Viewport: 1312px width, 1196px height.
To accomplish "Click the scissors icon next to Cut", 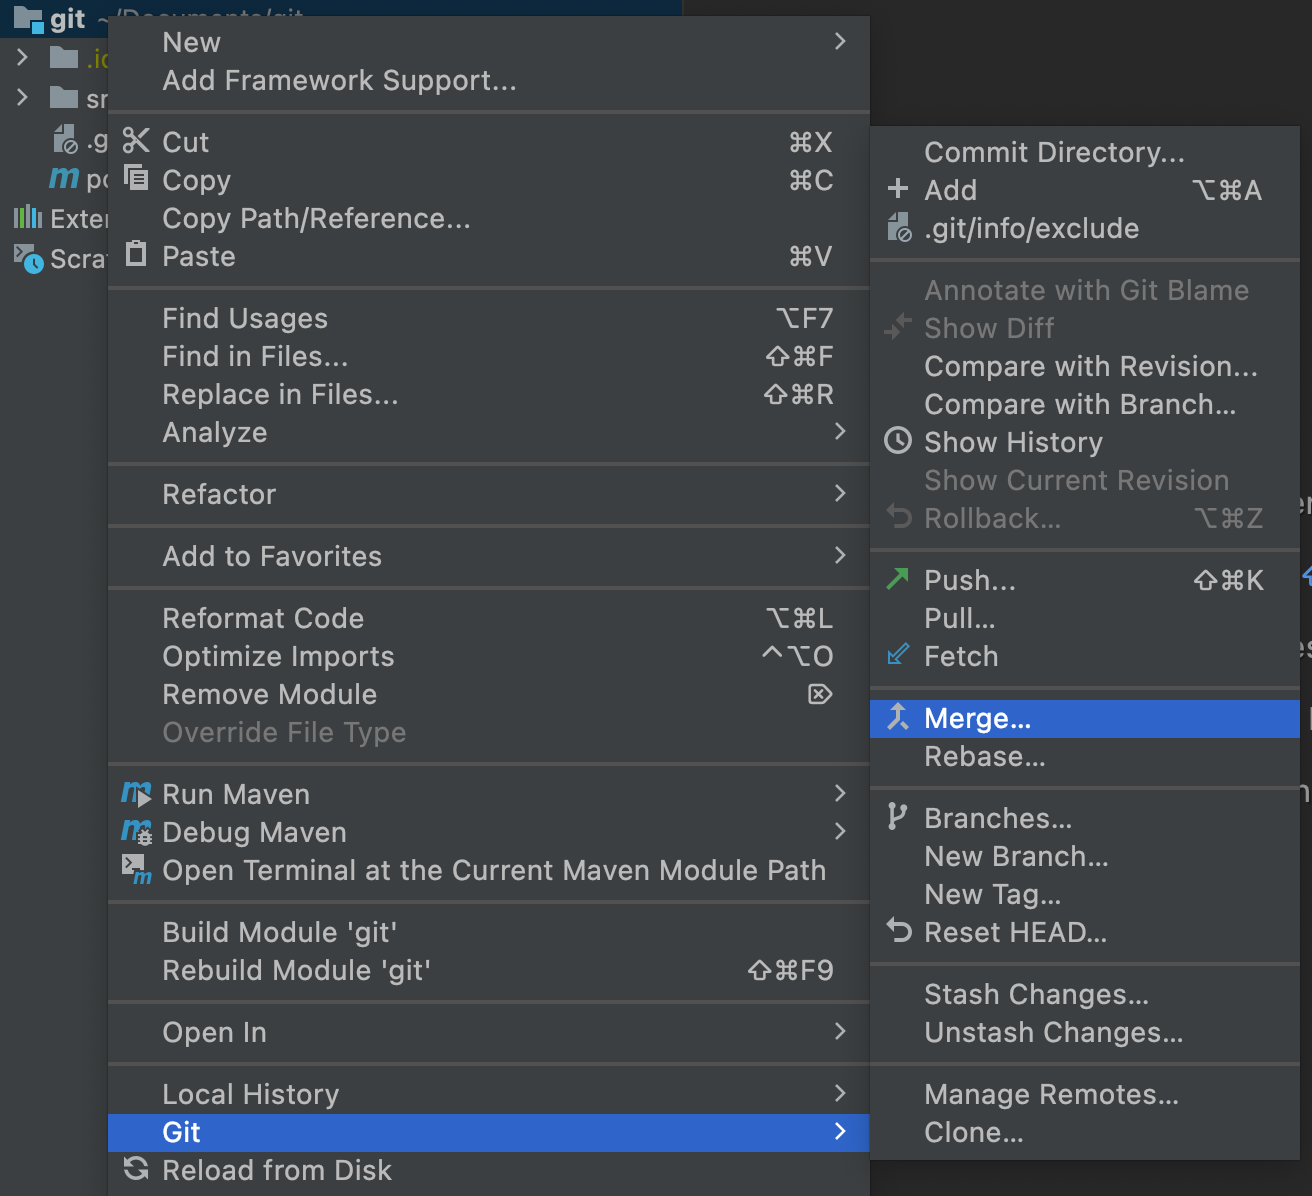I will pyautogui.click(x=136, y=141).
